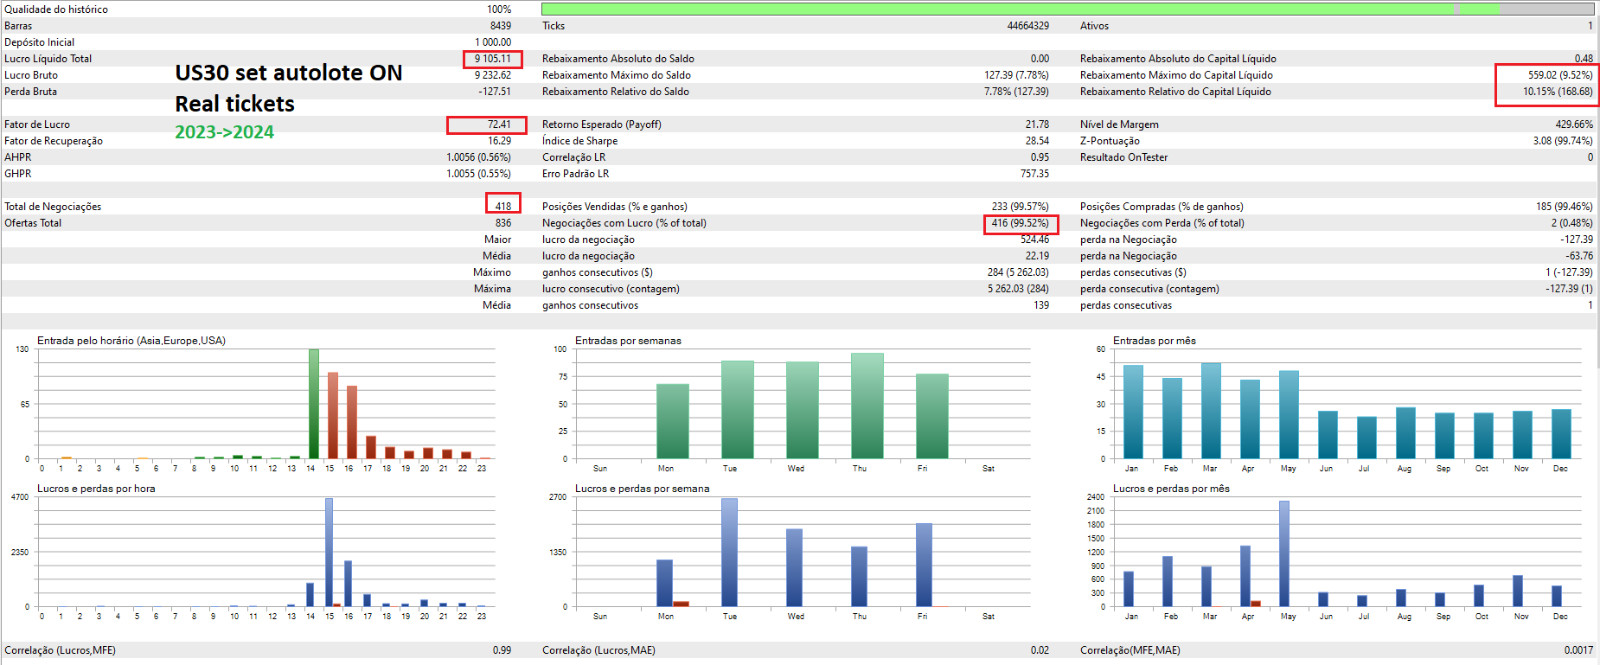
Task: Select the 'Nível de Margem' label
Action: 1119,125
